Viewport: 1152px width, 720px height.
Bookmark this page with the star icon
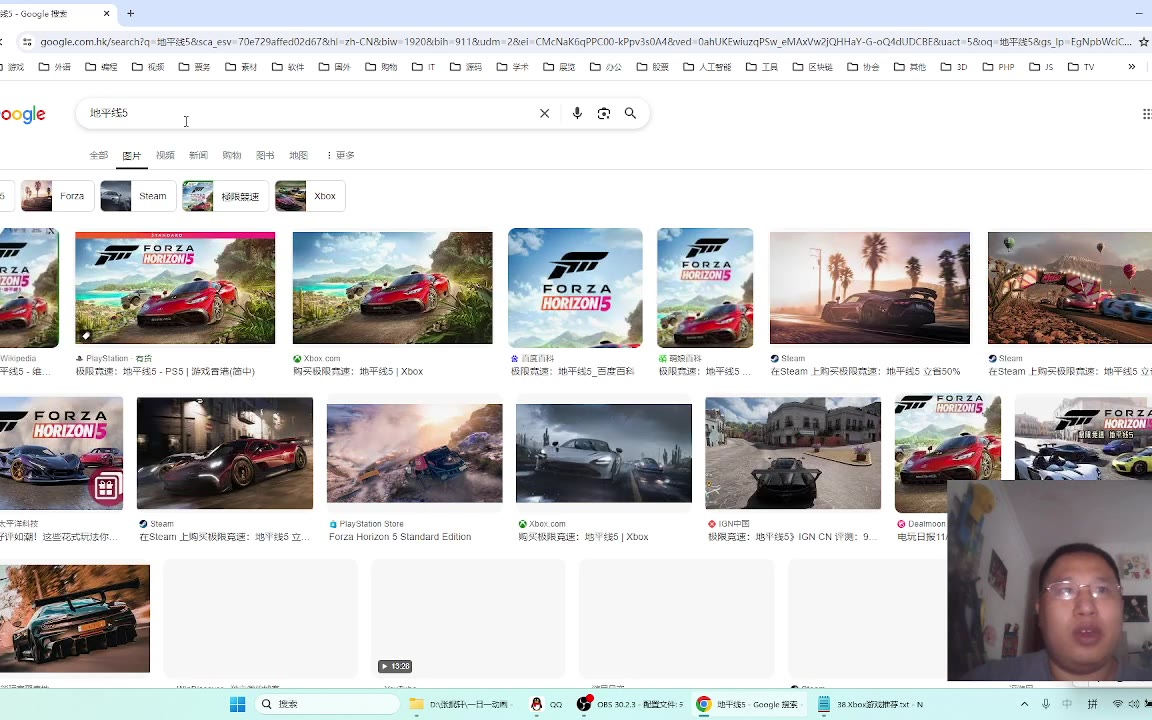point(1144,42)
